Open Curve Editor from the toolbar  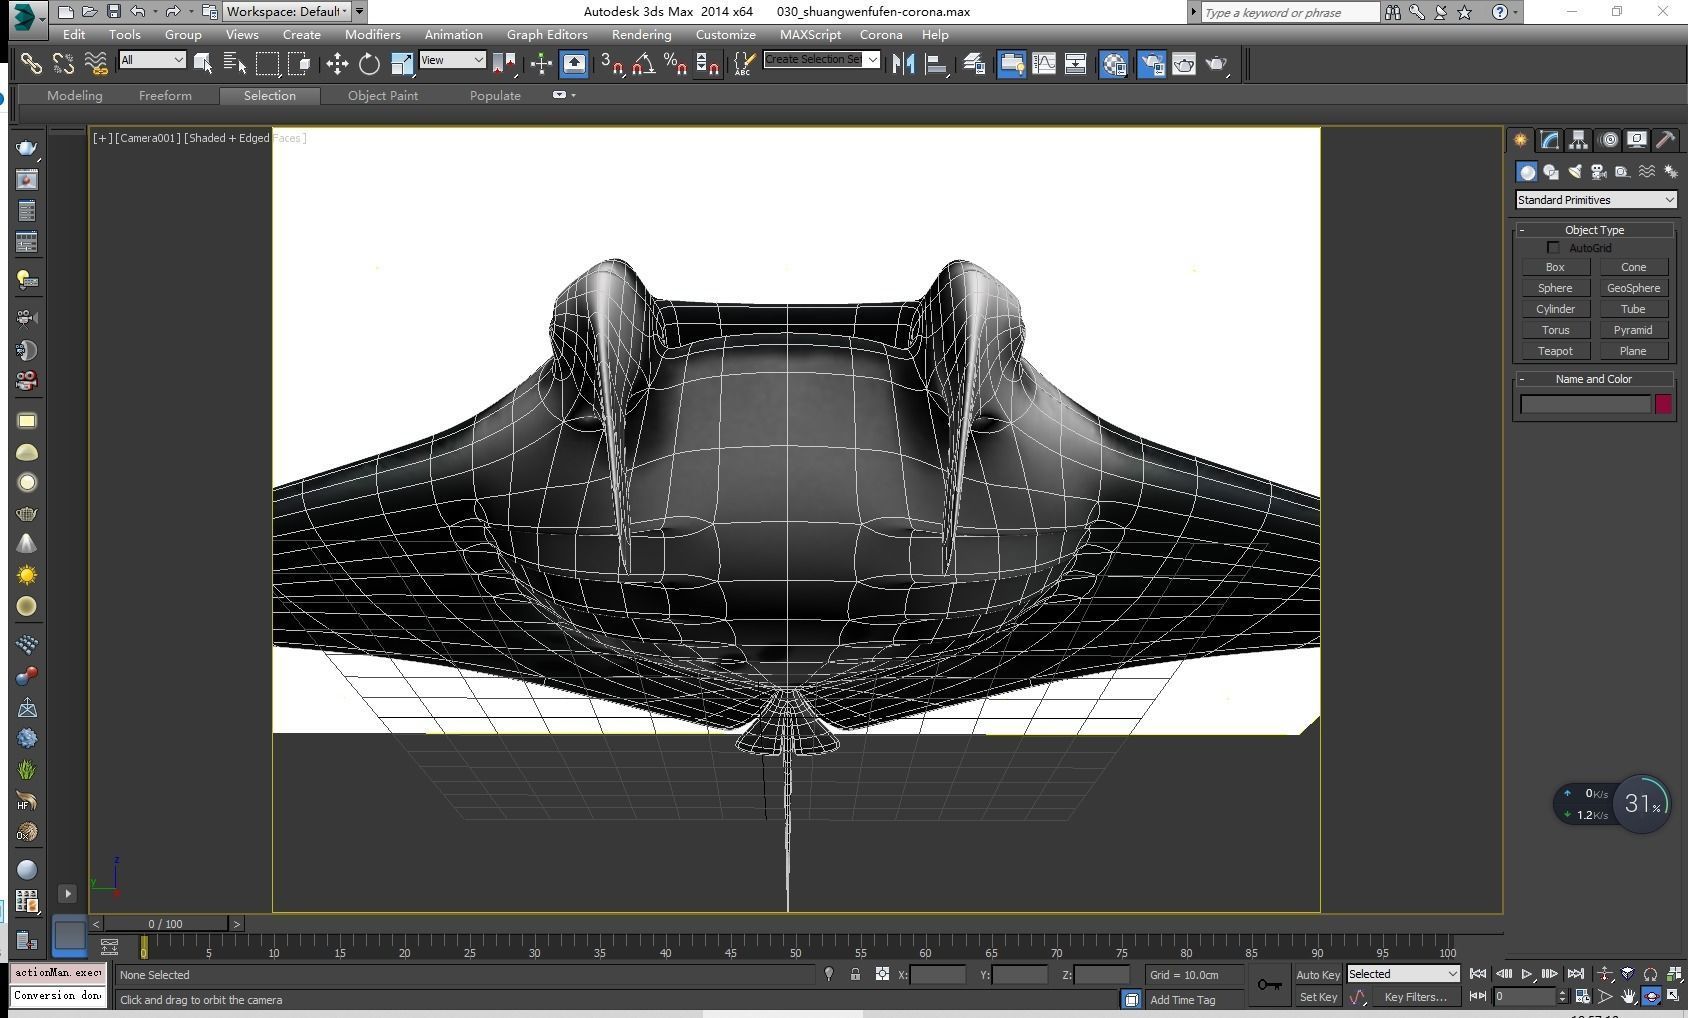tap(1044, 64)
